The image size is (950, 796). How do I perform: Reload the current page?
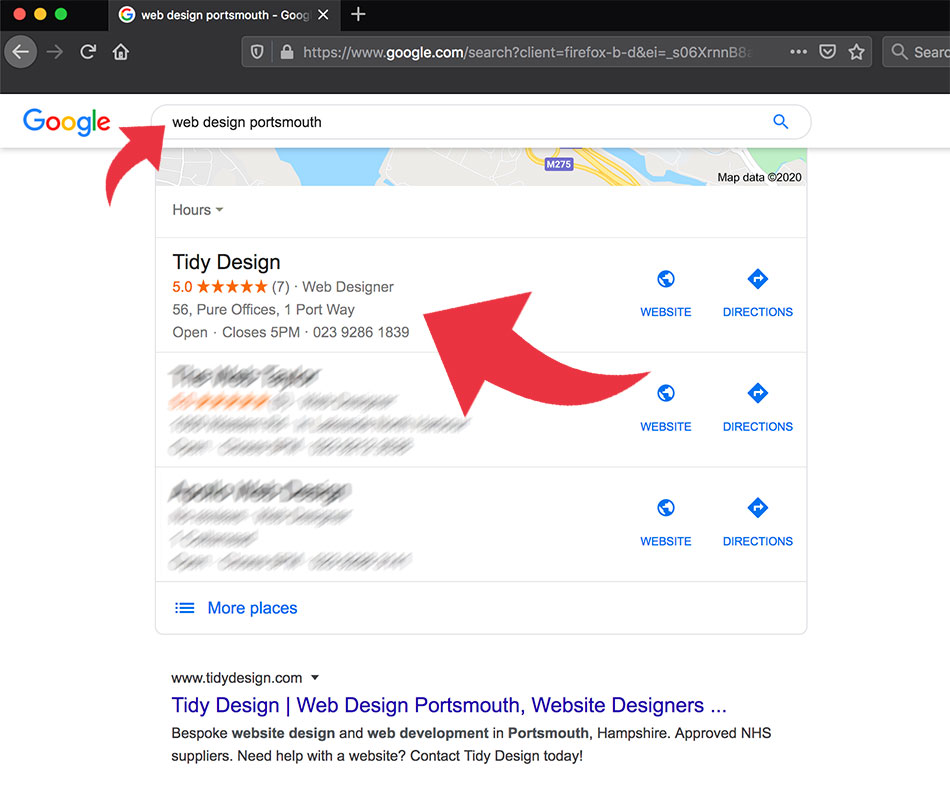88,51
